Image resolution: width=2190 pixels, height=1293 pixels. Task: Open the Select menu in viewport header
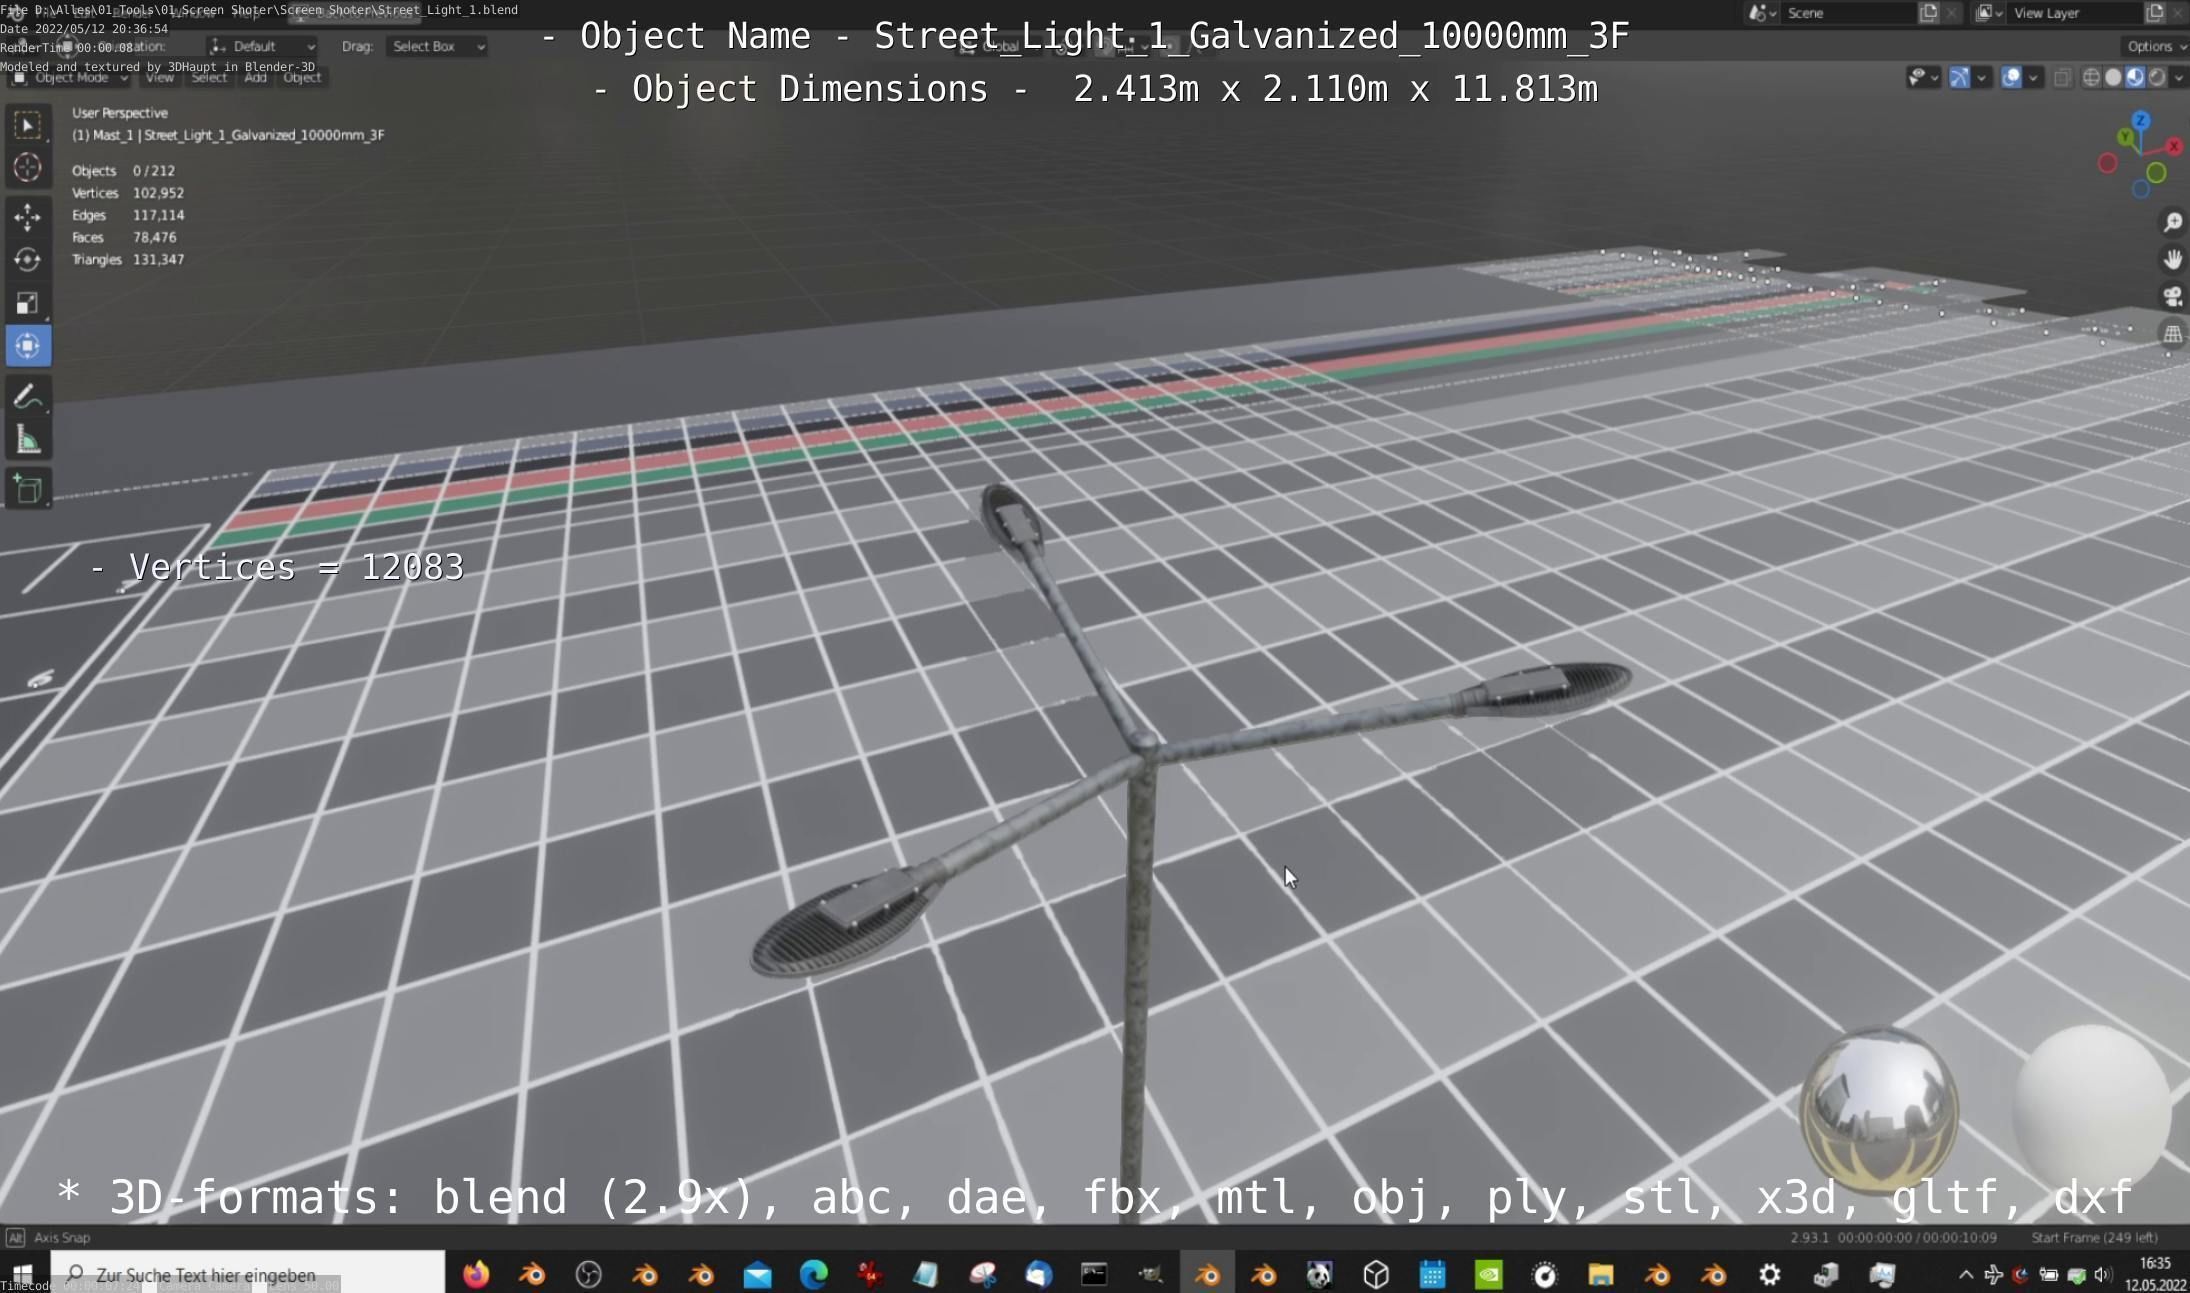pyautogui.click(x=209, y=77)
